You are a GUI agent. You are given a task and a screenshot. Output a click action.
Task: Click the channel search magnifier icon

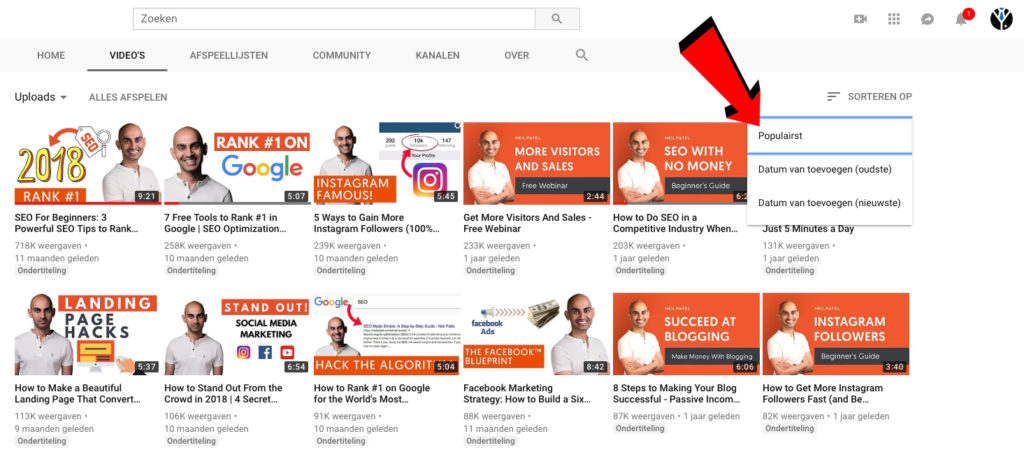[581, 55]
